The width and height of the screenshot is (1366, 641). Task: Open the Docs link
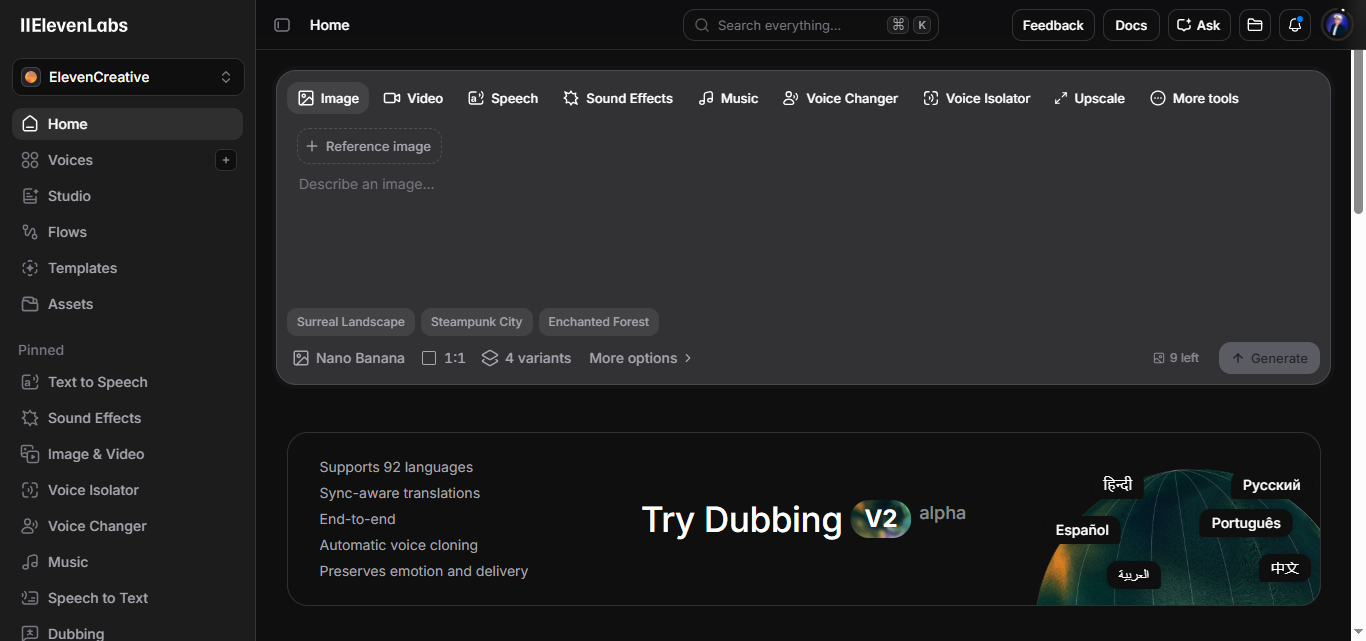1131,25
